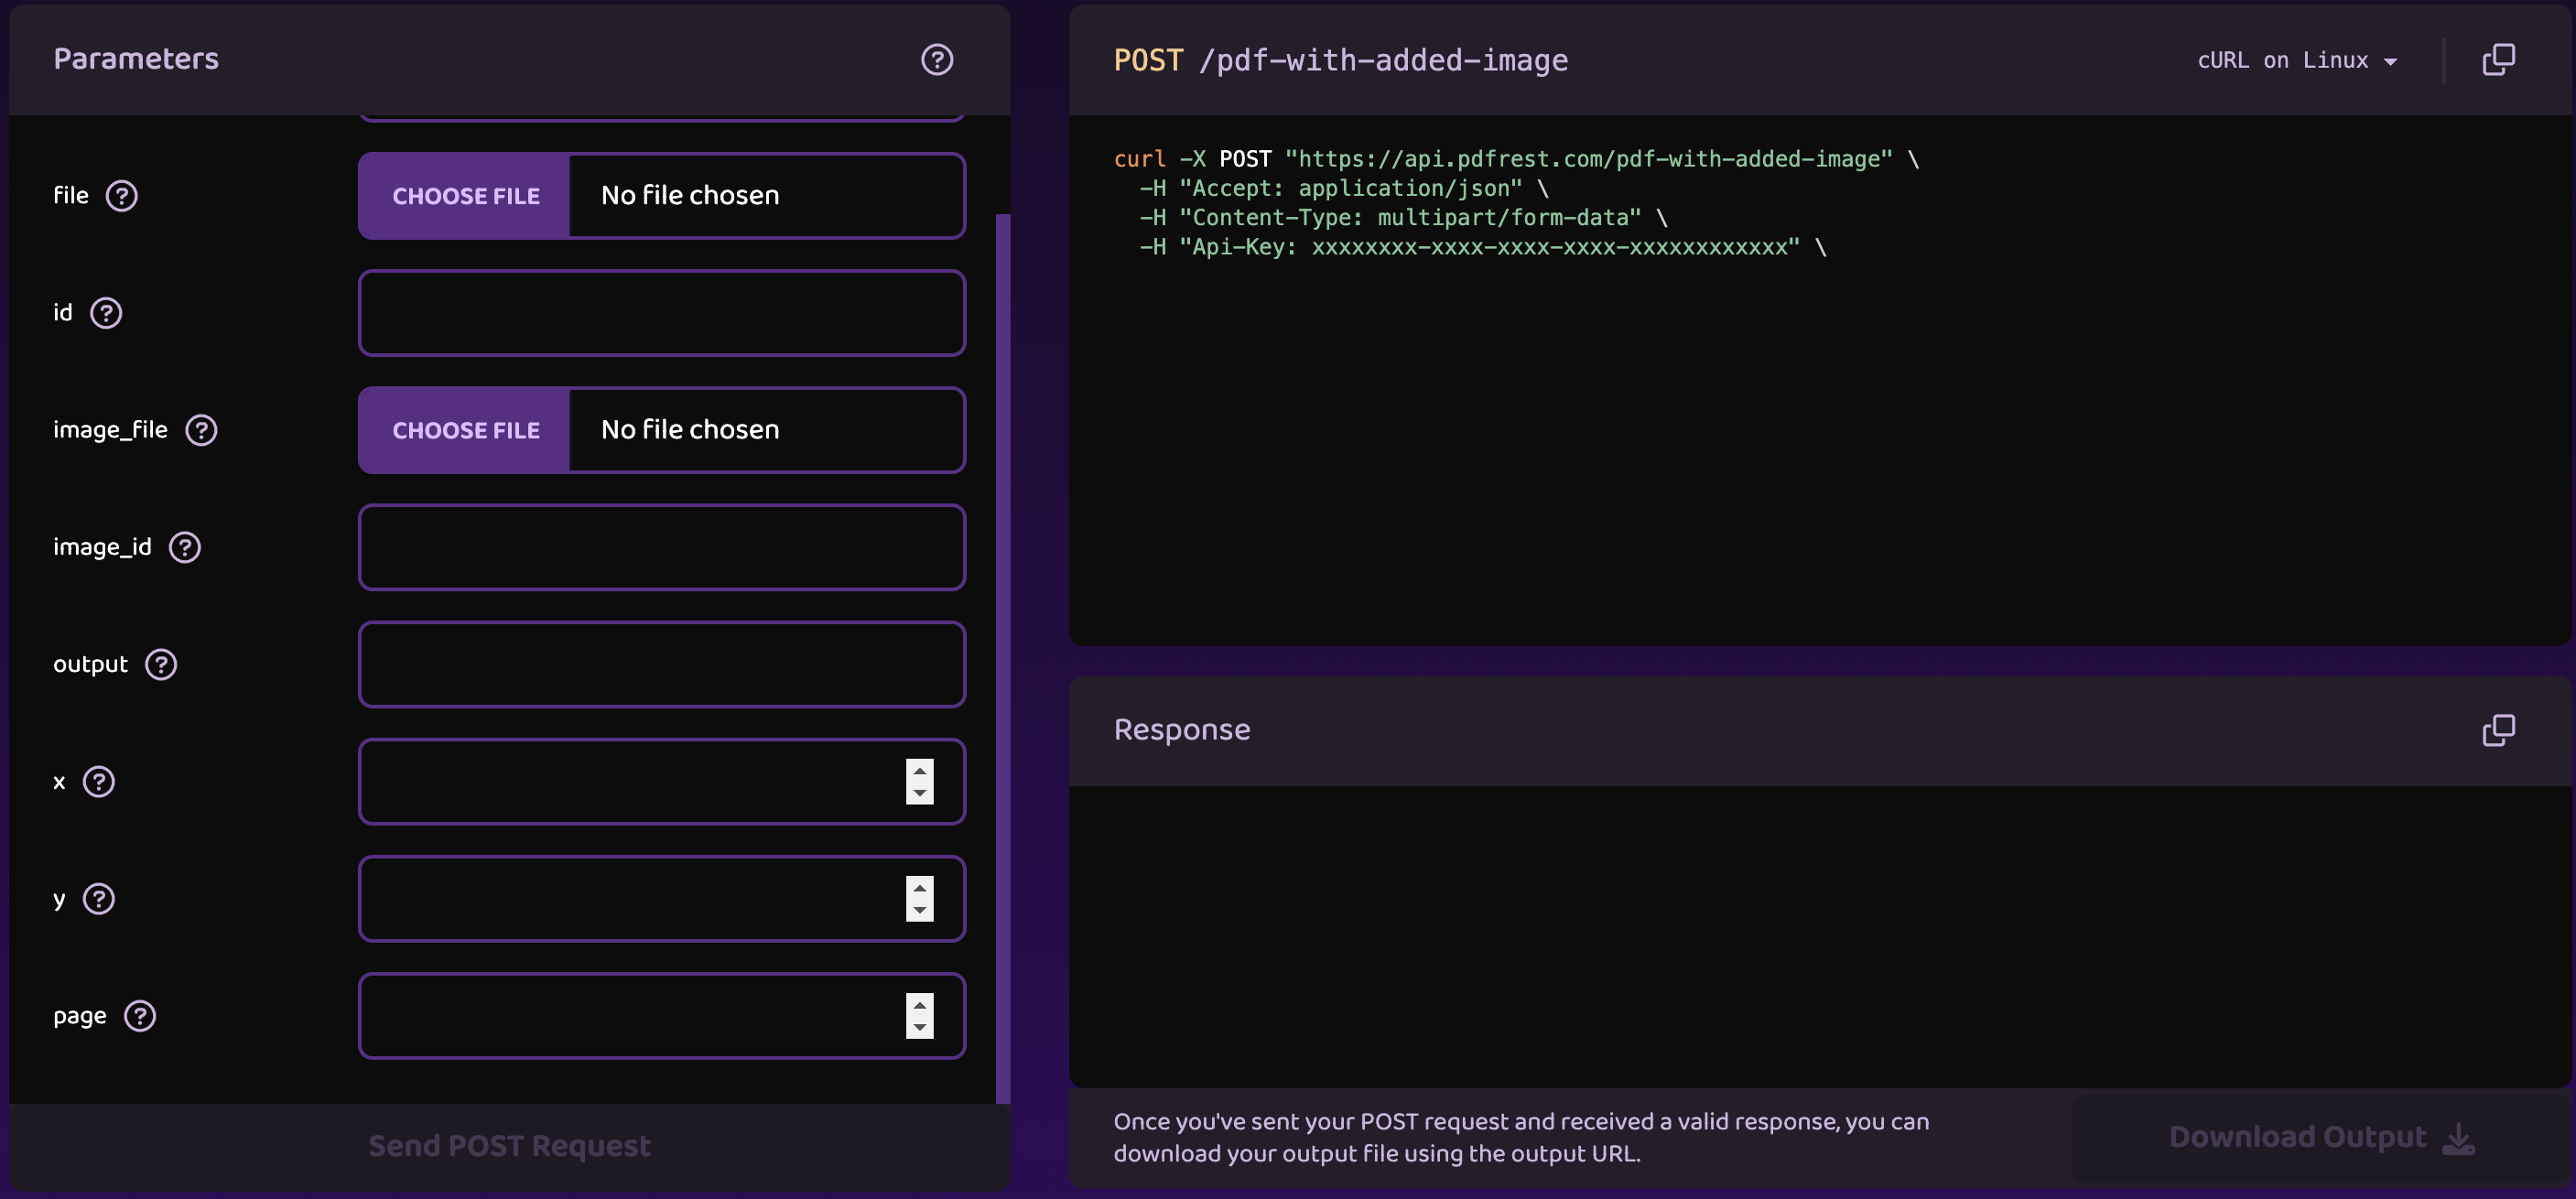This screenshot has height=1199, width=2576.
Task: Decrement the page number stepper
Action: pyautogui.click(x=919, y=1027)
